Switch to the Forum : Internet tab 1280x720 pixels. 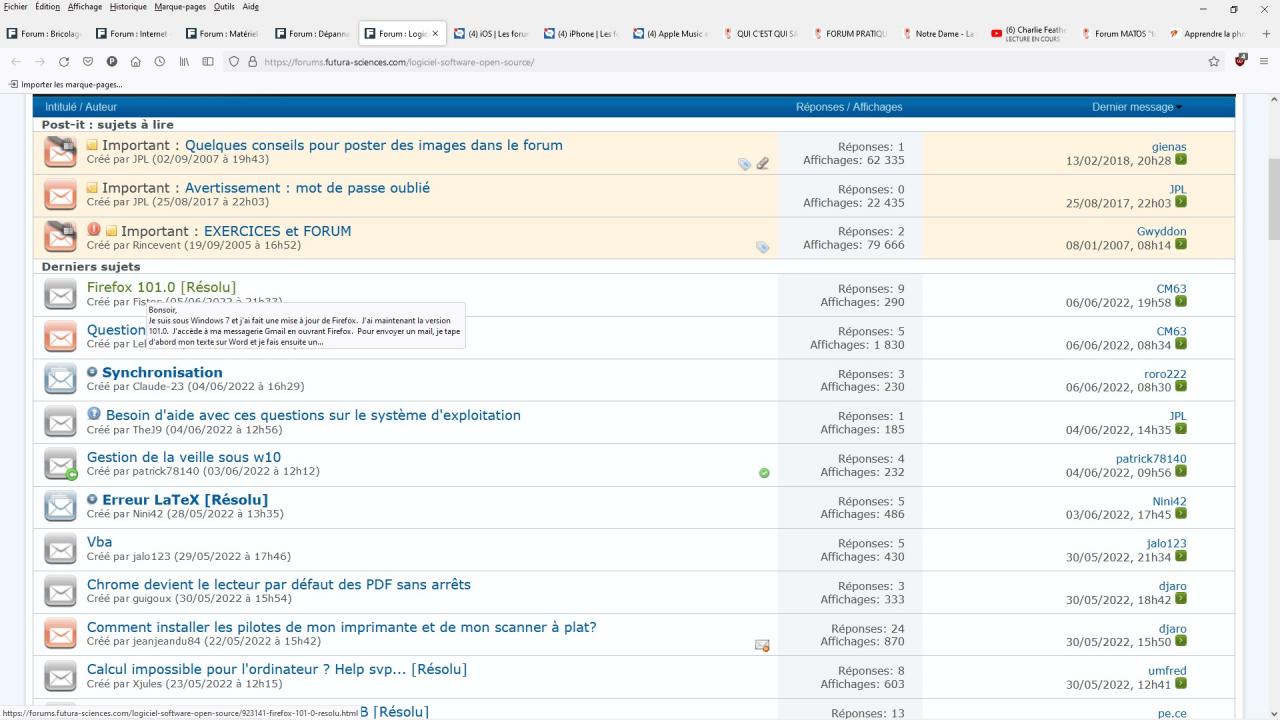(x=133, y=34)
